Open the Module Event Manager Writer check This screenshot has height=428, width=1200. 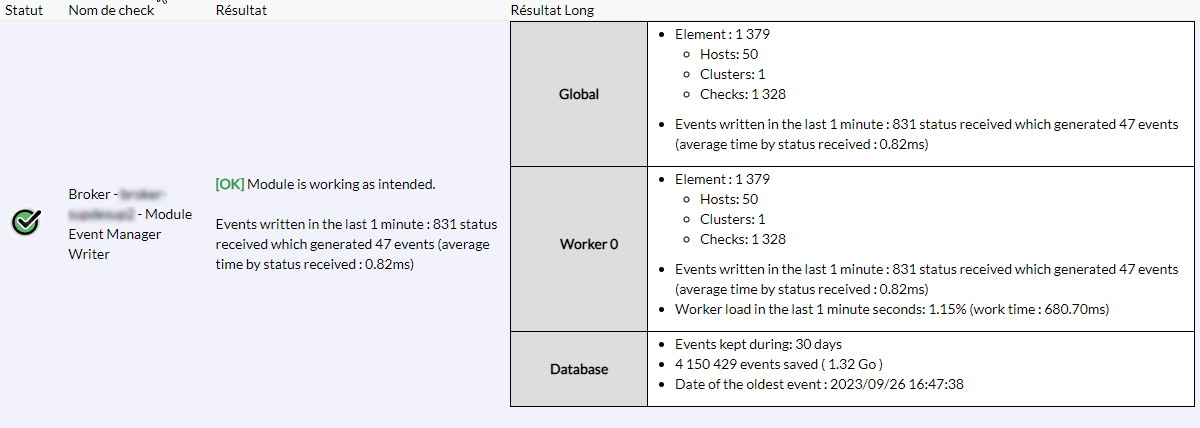click(129, 224)
